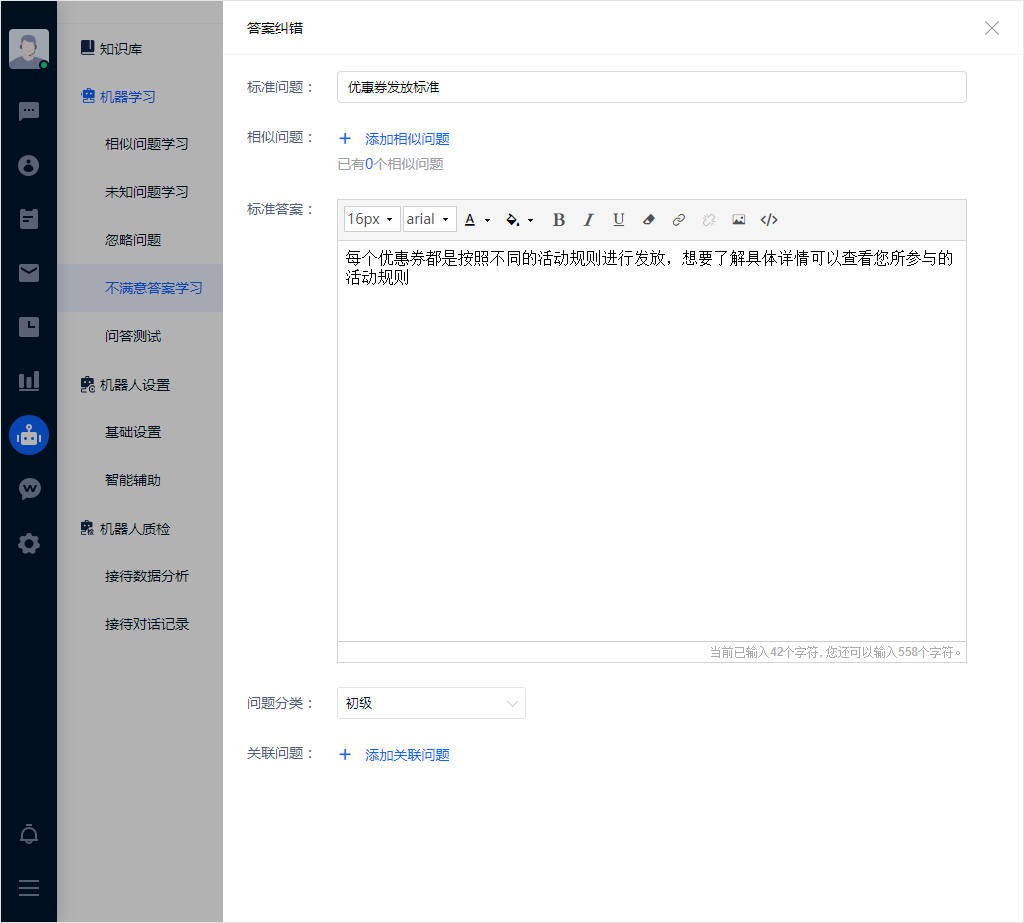Screen dimensions: 1024x923
Task: Insert a hyperlink with link icon
Action: click(x=679, y=220)
